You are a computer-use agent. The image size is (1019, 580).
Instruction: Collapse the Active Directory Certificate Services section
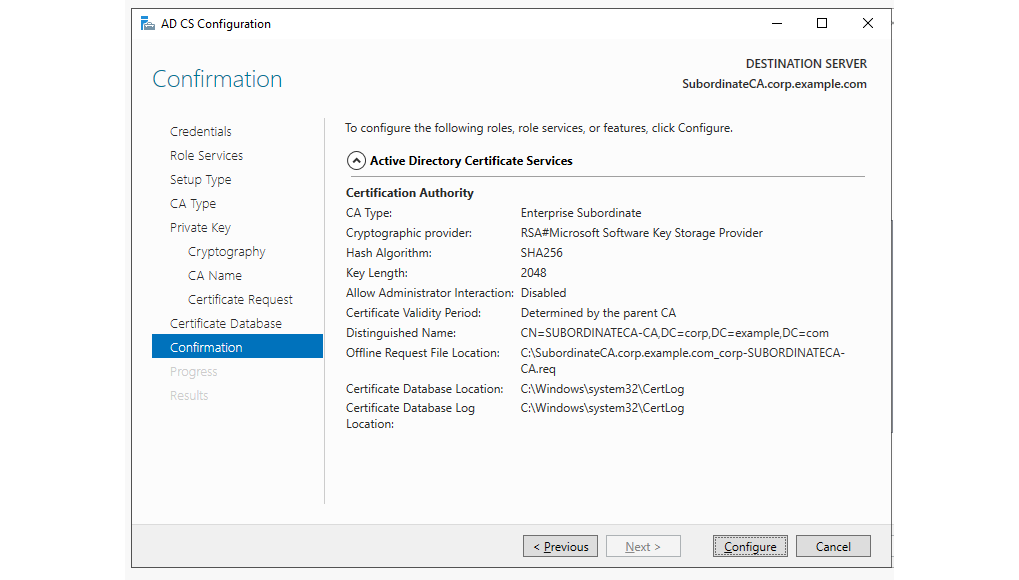(356, 160)
